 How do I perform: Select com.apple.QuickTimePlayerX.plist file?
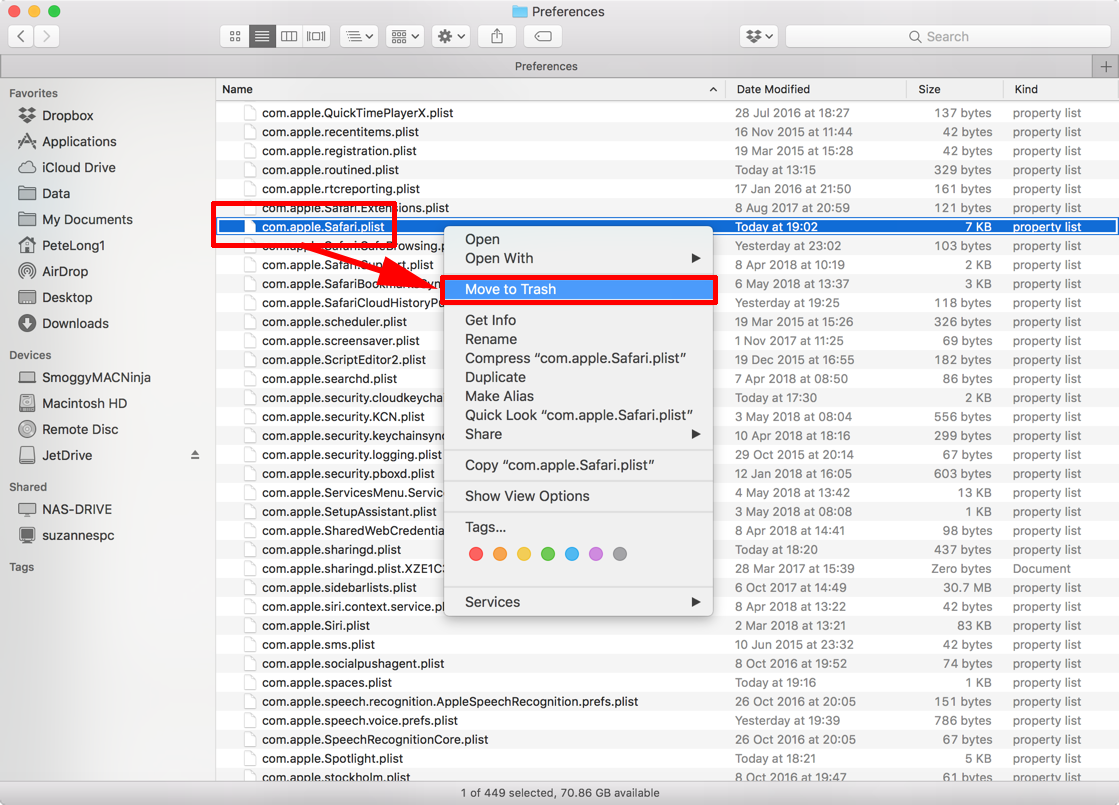tap(667, 113)
